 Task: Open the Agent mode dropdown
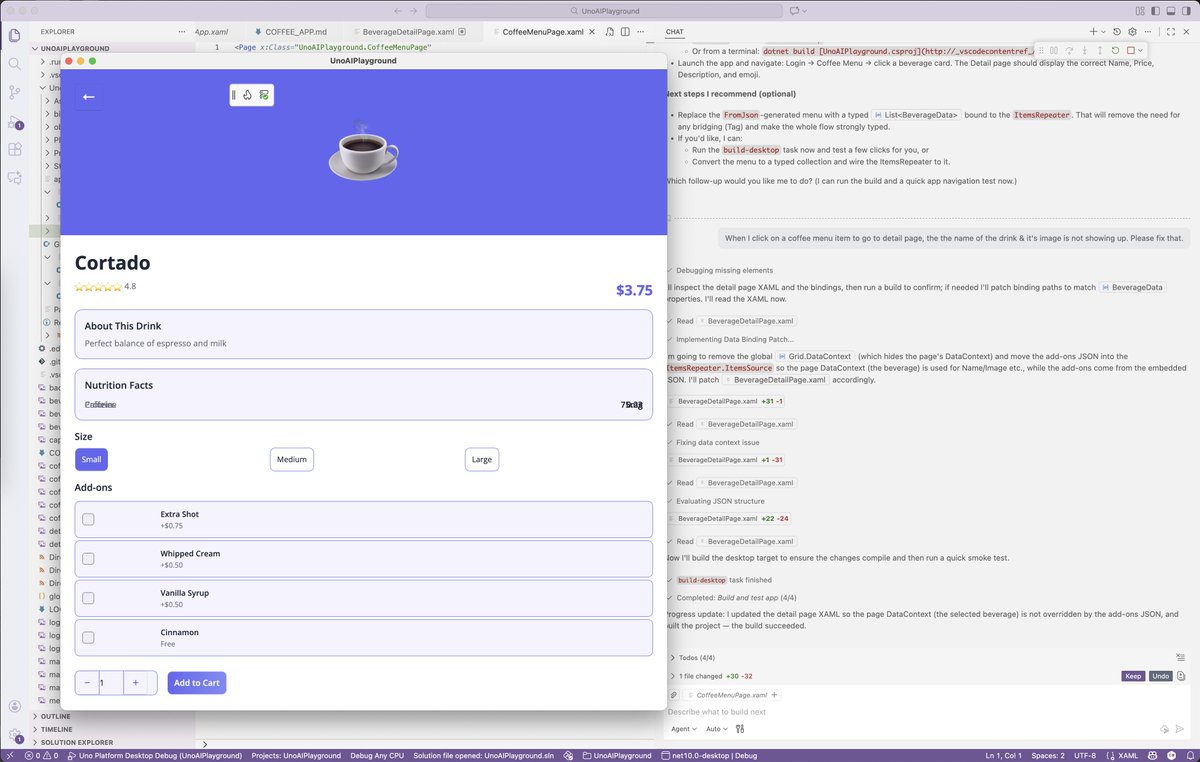(684, 729)
